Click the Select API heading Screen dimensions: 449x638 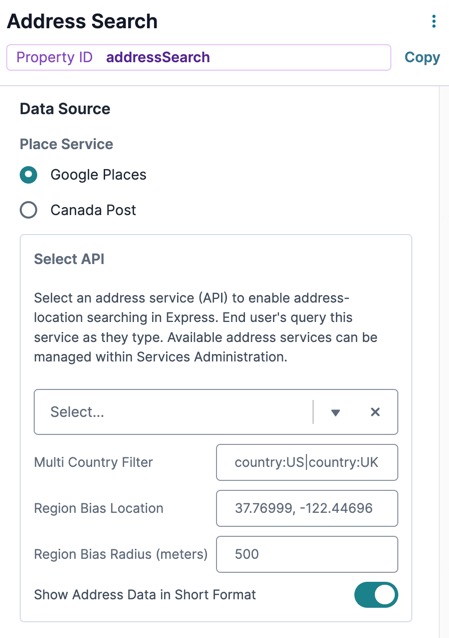click(69, 259)
